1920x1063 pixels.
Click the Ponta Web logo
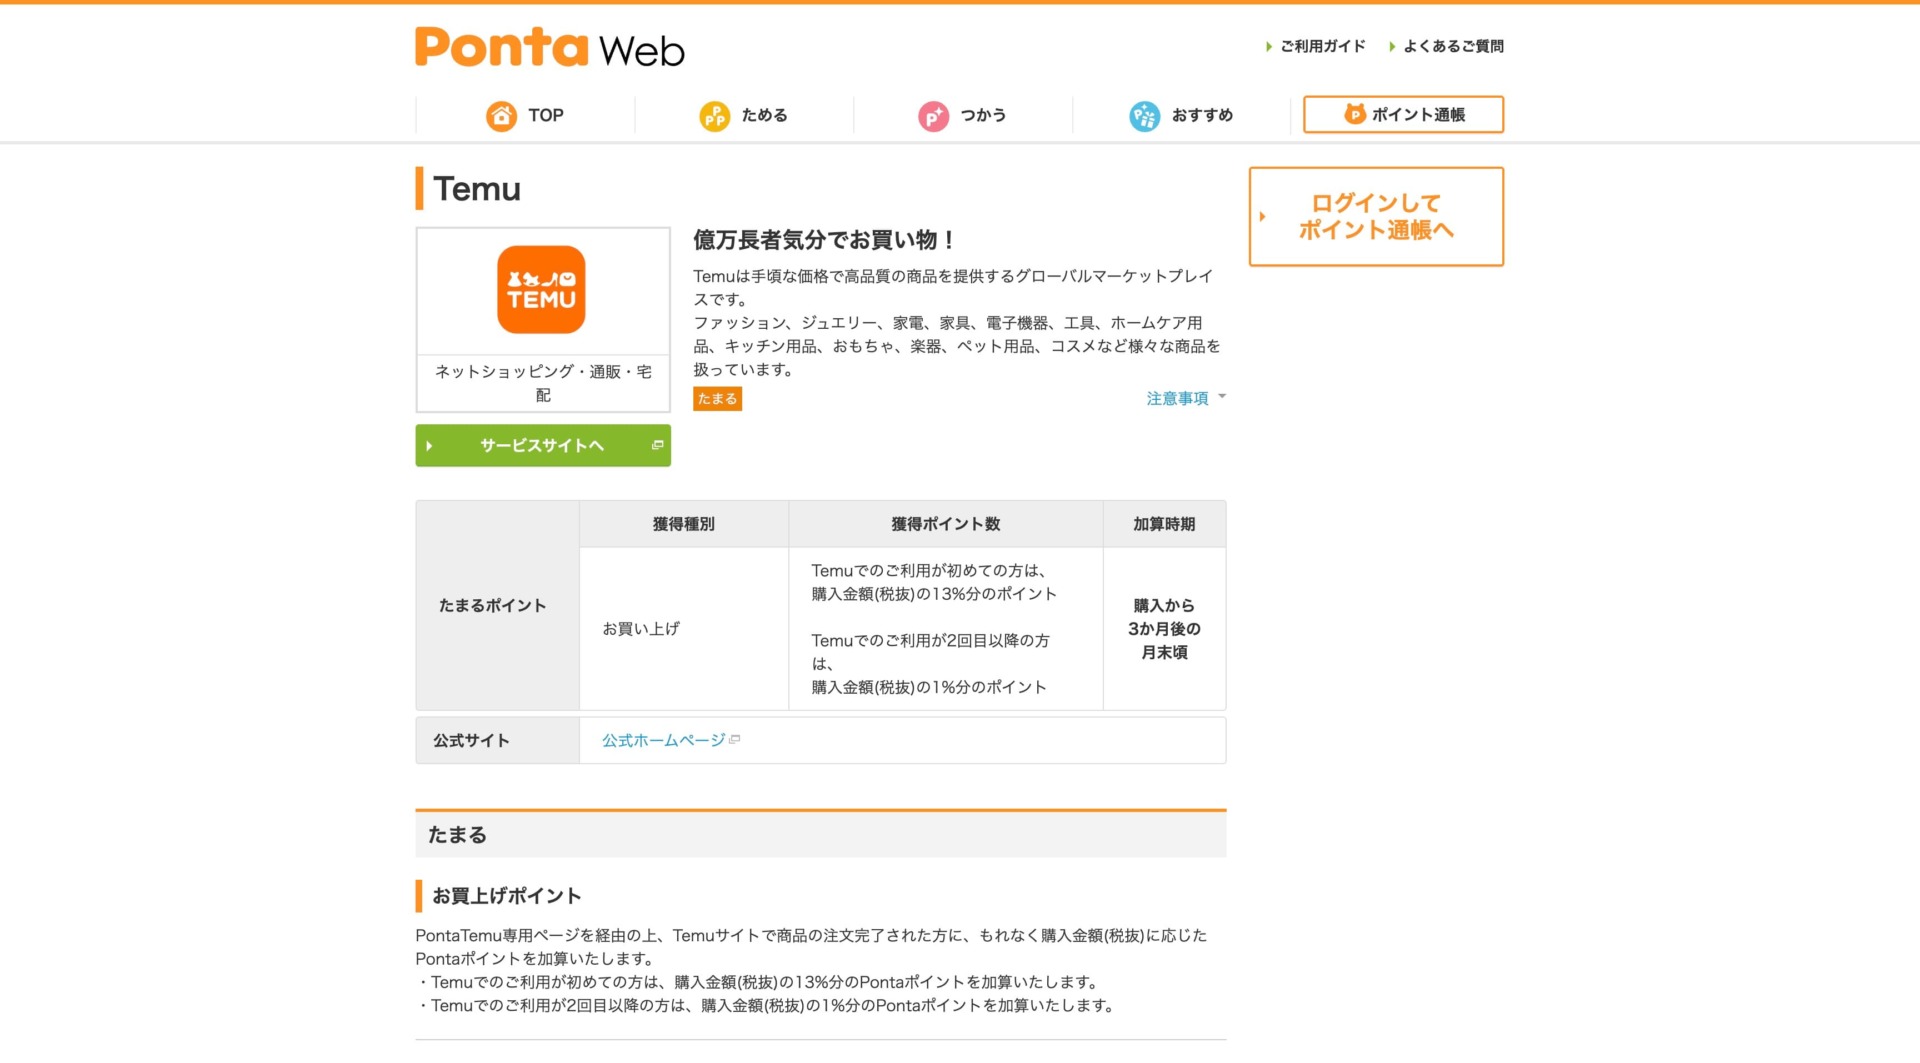click(550, 47)
